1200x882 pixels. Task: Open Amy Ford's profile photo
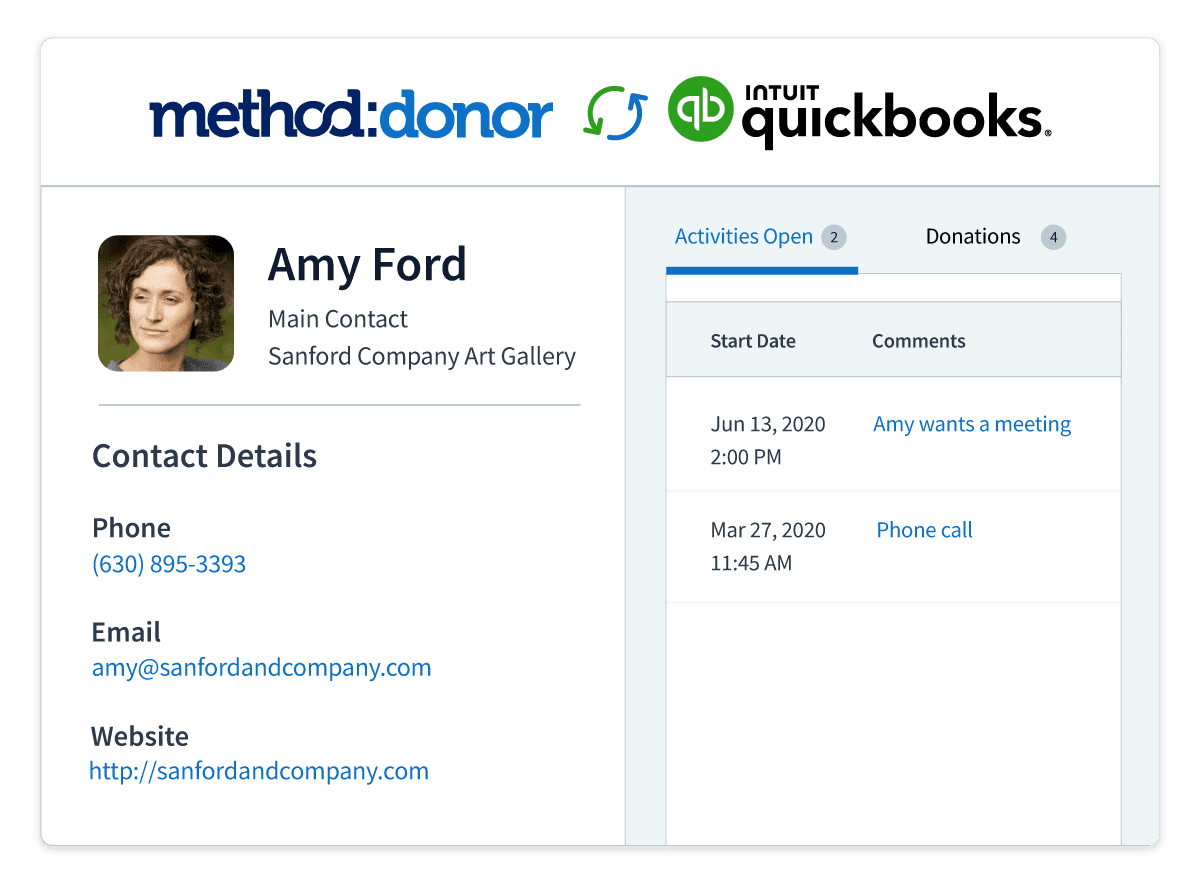click(x=166, y=303)
